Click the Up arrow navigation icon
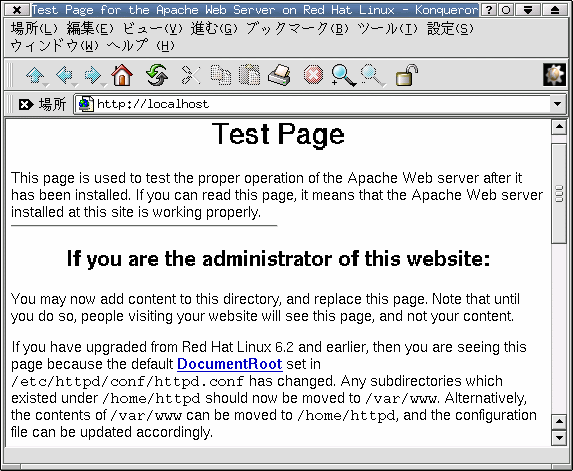Viewport: 573px width, 471px height. click(35, 75)
